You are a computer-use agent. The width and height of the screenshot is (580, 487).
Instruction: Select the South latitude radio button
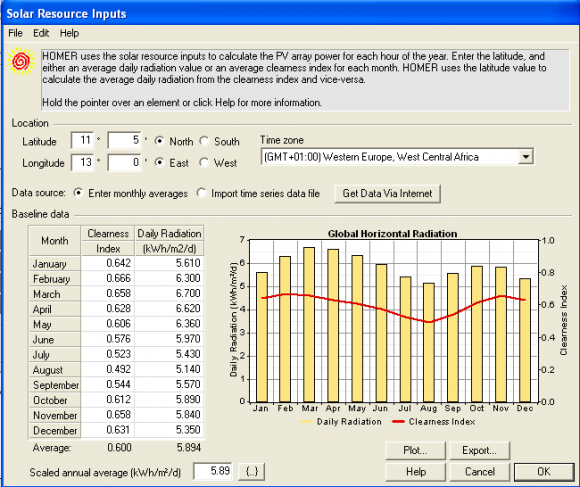click(x=204, y=141)
